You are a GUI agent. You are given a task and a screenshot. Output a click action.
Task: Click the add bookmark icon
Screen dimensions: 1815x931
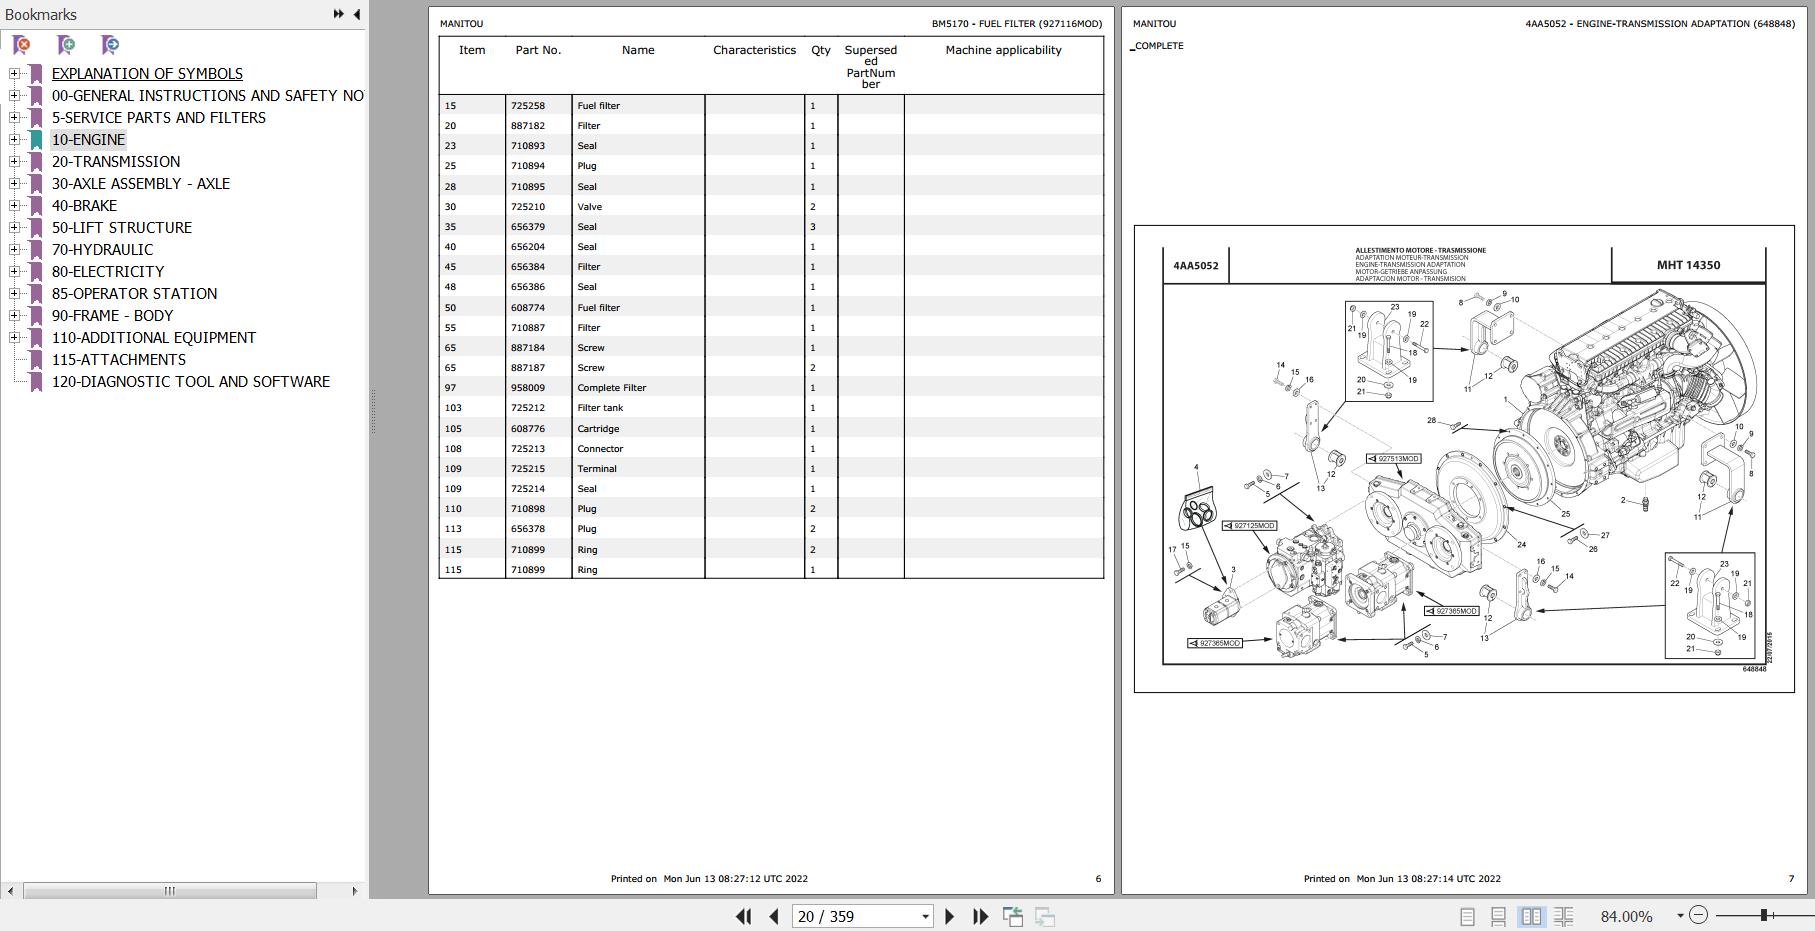coord(66,45)
